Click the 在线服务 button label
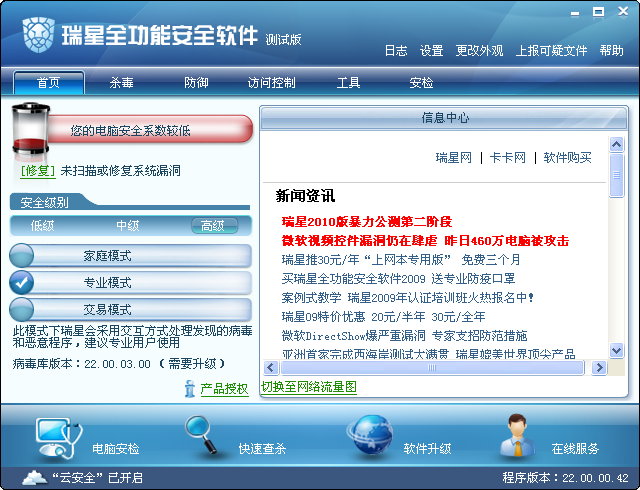Screen dimensions: 640x490 pyautogui.click(x=575, y=449)
